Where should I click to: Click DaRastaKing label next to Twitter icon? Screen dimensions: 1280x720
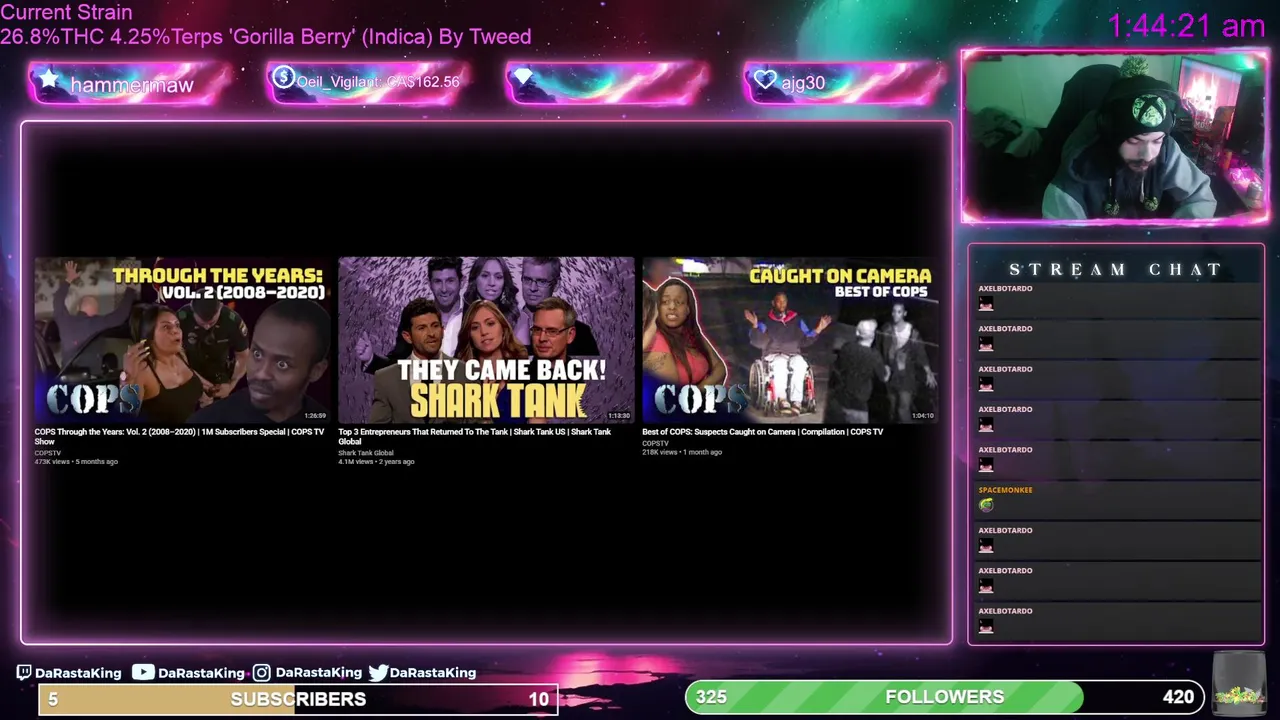(x=433, y=673)
